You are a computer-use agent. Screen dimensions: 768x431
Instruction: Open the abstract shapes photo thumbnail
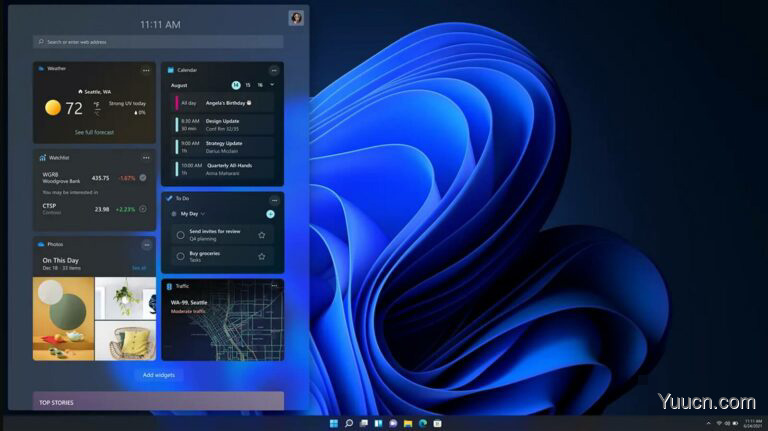click(x=63, y=319)
